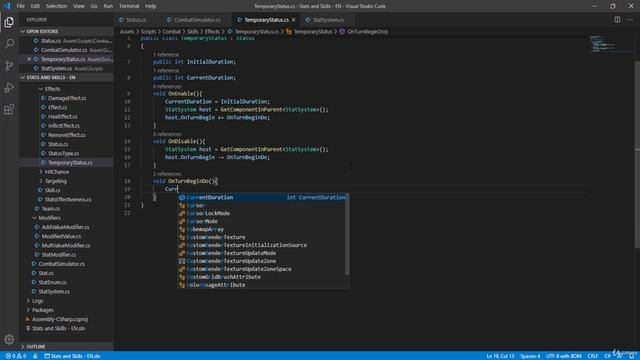The width and height of the screenshot is (640, 360).
Task: Switch to the CombatSimulator.cs tab
Action: tap(197, 20)
